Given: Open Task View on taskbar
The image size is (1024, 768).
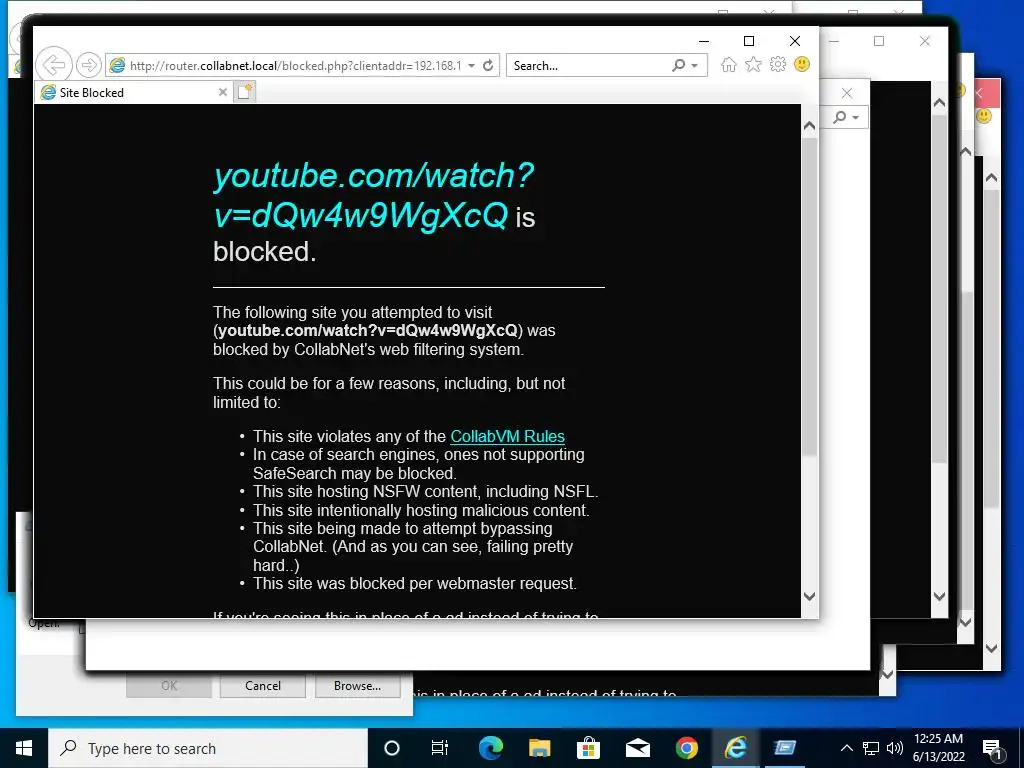Looking at the screenshot, I should [440, 748].
